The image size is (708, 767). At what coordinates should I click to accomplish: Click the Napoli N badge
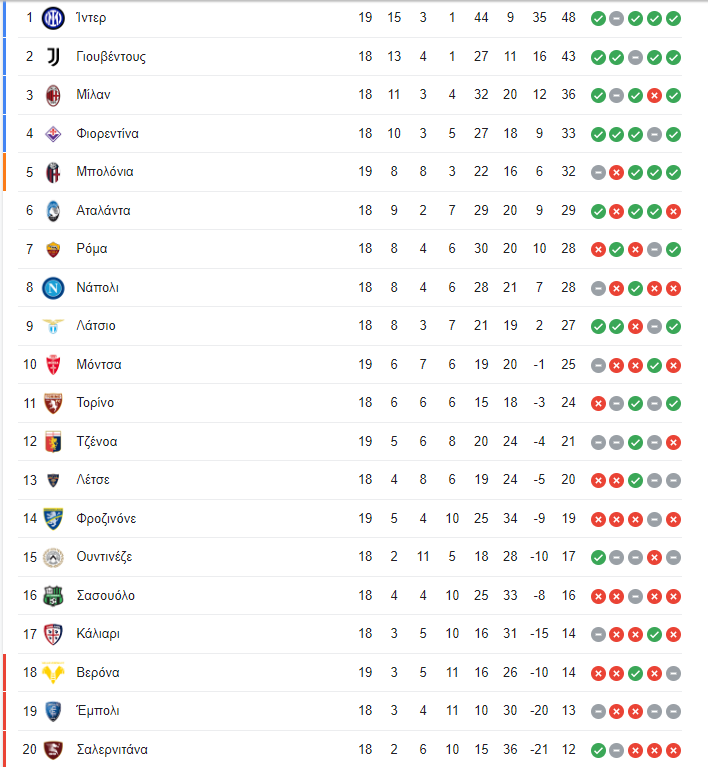(53, 288)
